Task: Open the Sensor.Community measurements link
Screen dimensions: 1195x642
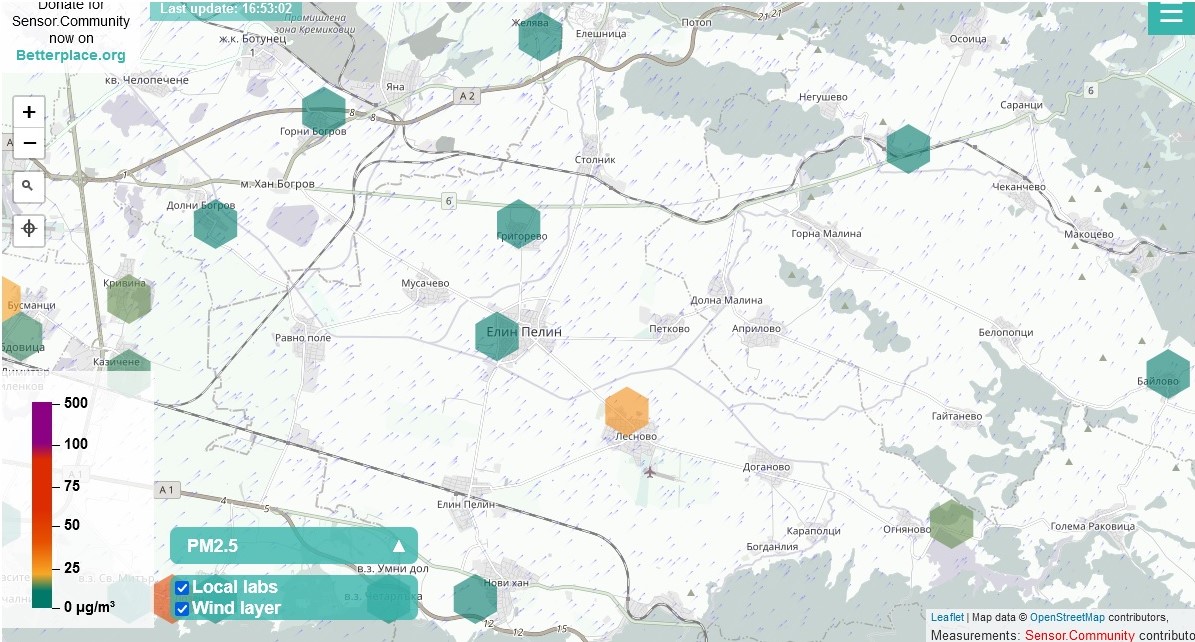Action: click(1066, 635)
